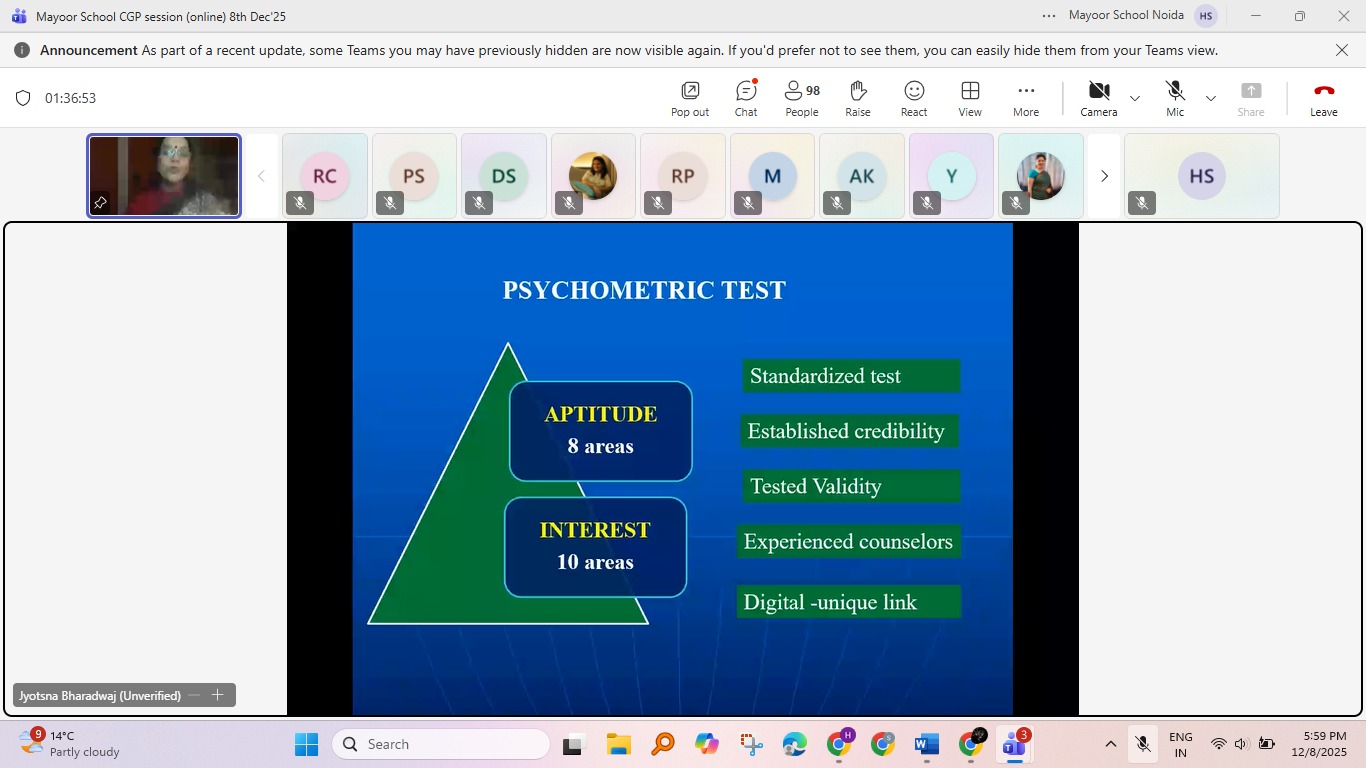
Task: Raise your hand in the meeting
Action: (x=857, y=97)
